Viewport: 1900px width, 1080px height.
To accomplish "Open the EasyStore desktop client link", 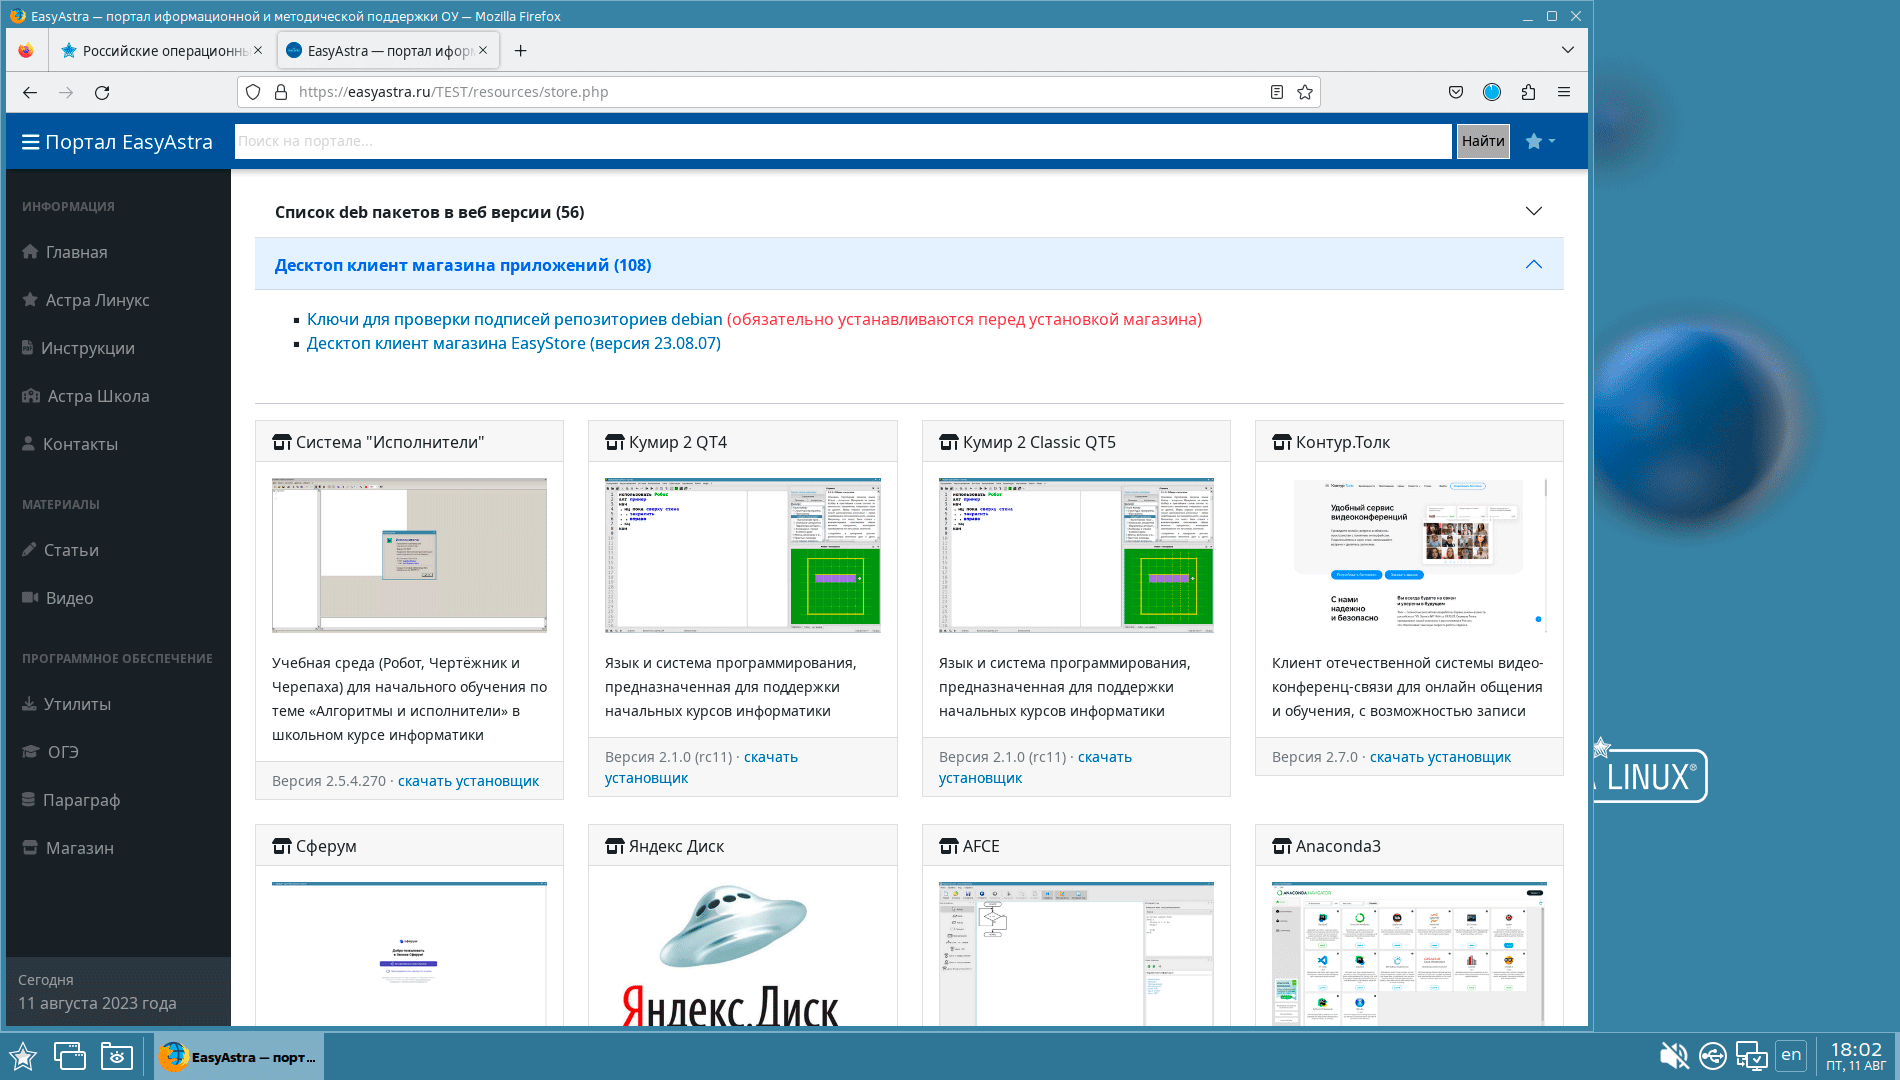I will [514, 343].
